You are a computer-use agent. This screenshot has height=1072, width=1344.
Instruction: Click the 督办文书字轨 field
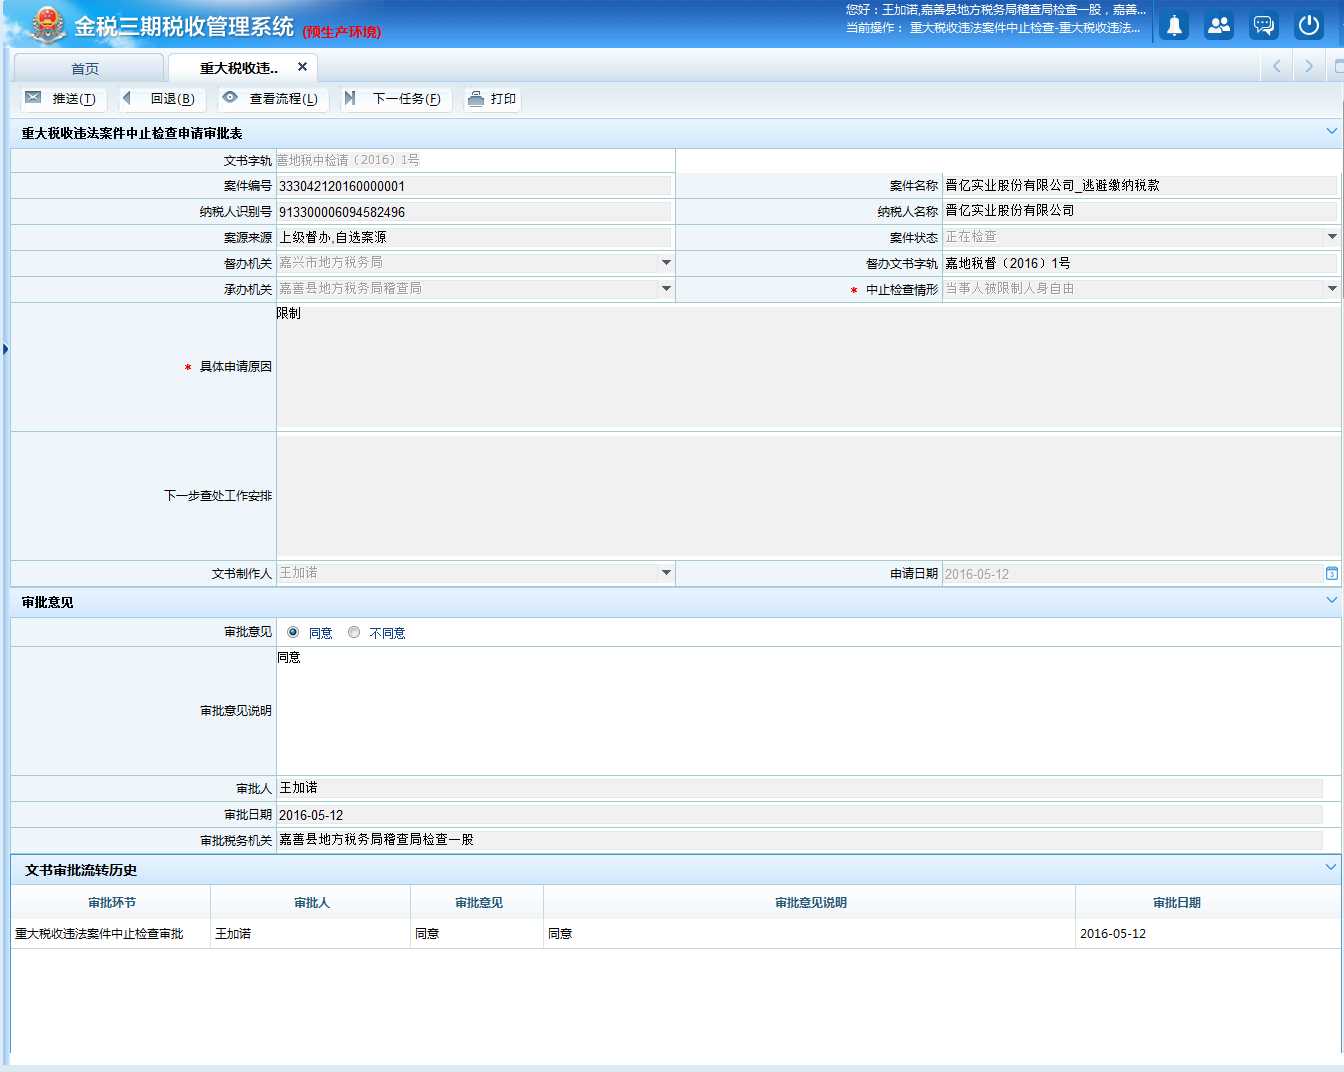click(x=1140, y=263)
